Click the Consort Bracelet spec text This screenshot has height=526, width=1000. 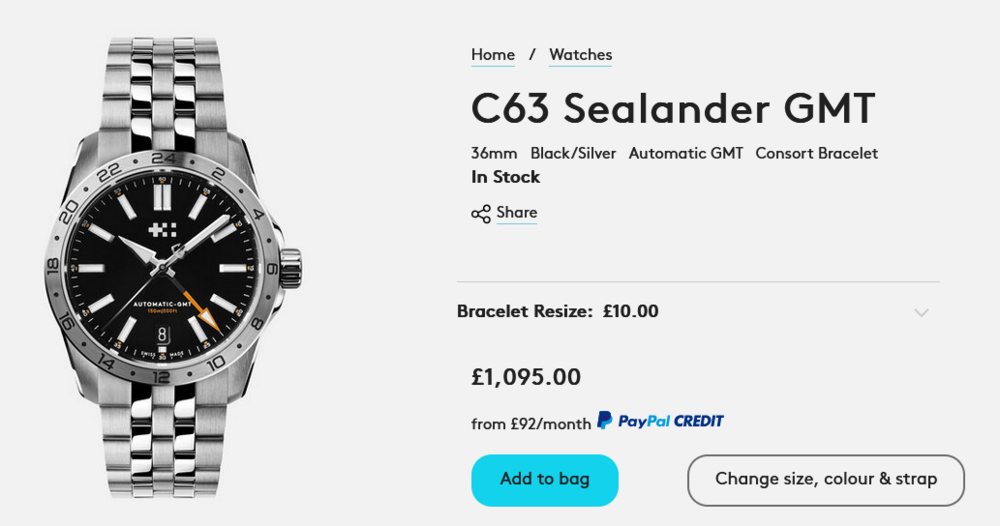tap(816, 153)
